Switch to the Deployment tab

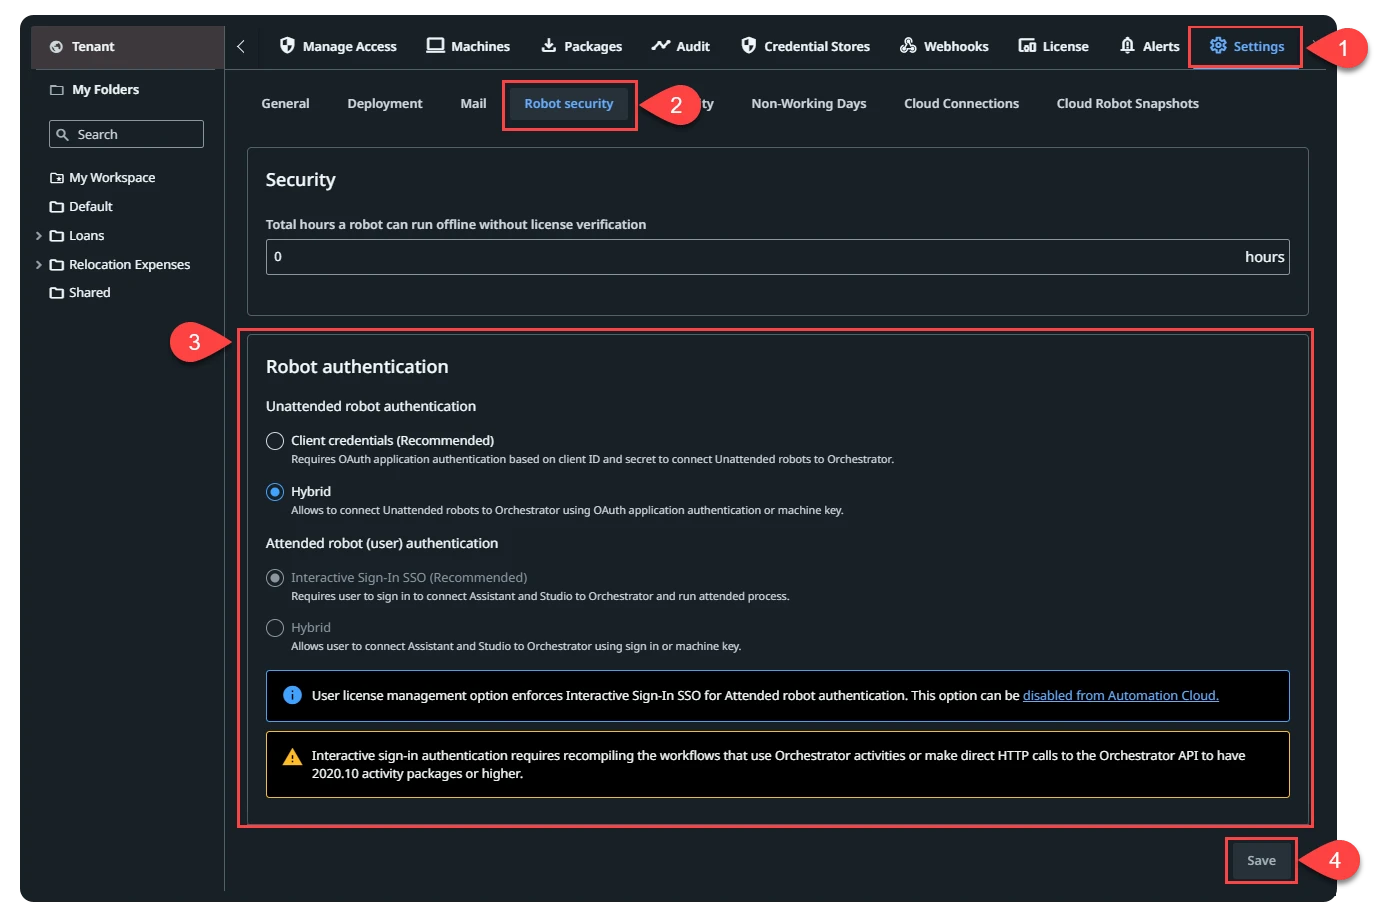385,104
